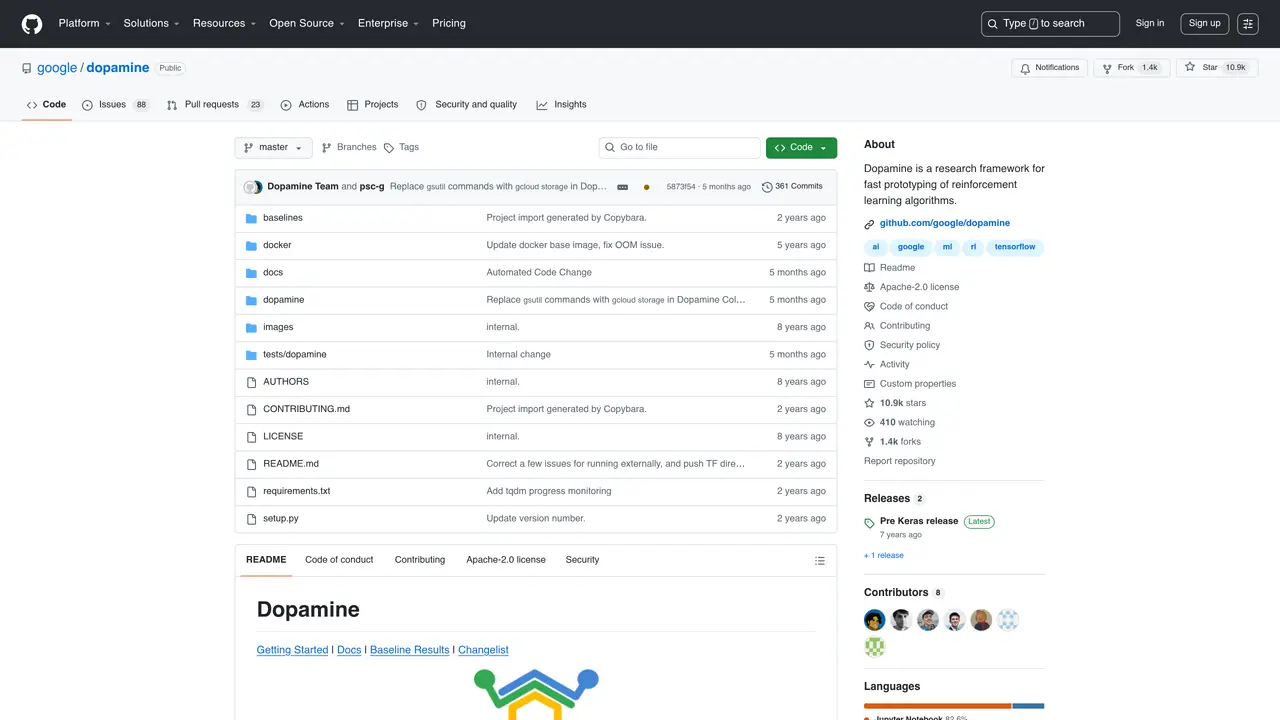
Task: Open Custom properties in the sidebar
Action: [x=910, y=384]
